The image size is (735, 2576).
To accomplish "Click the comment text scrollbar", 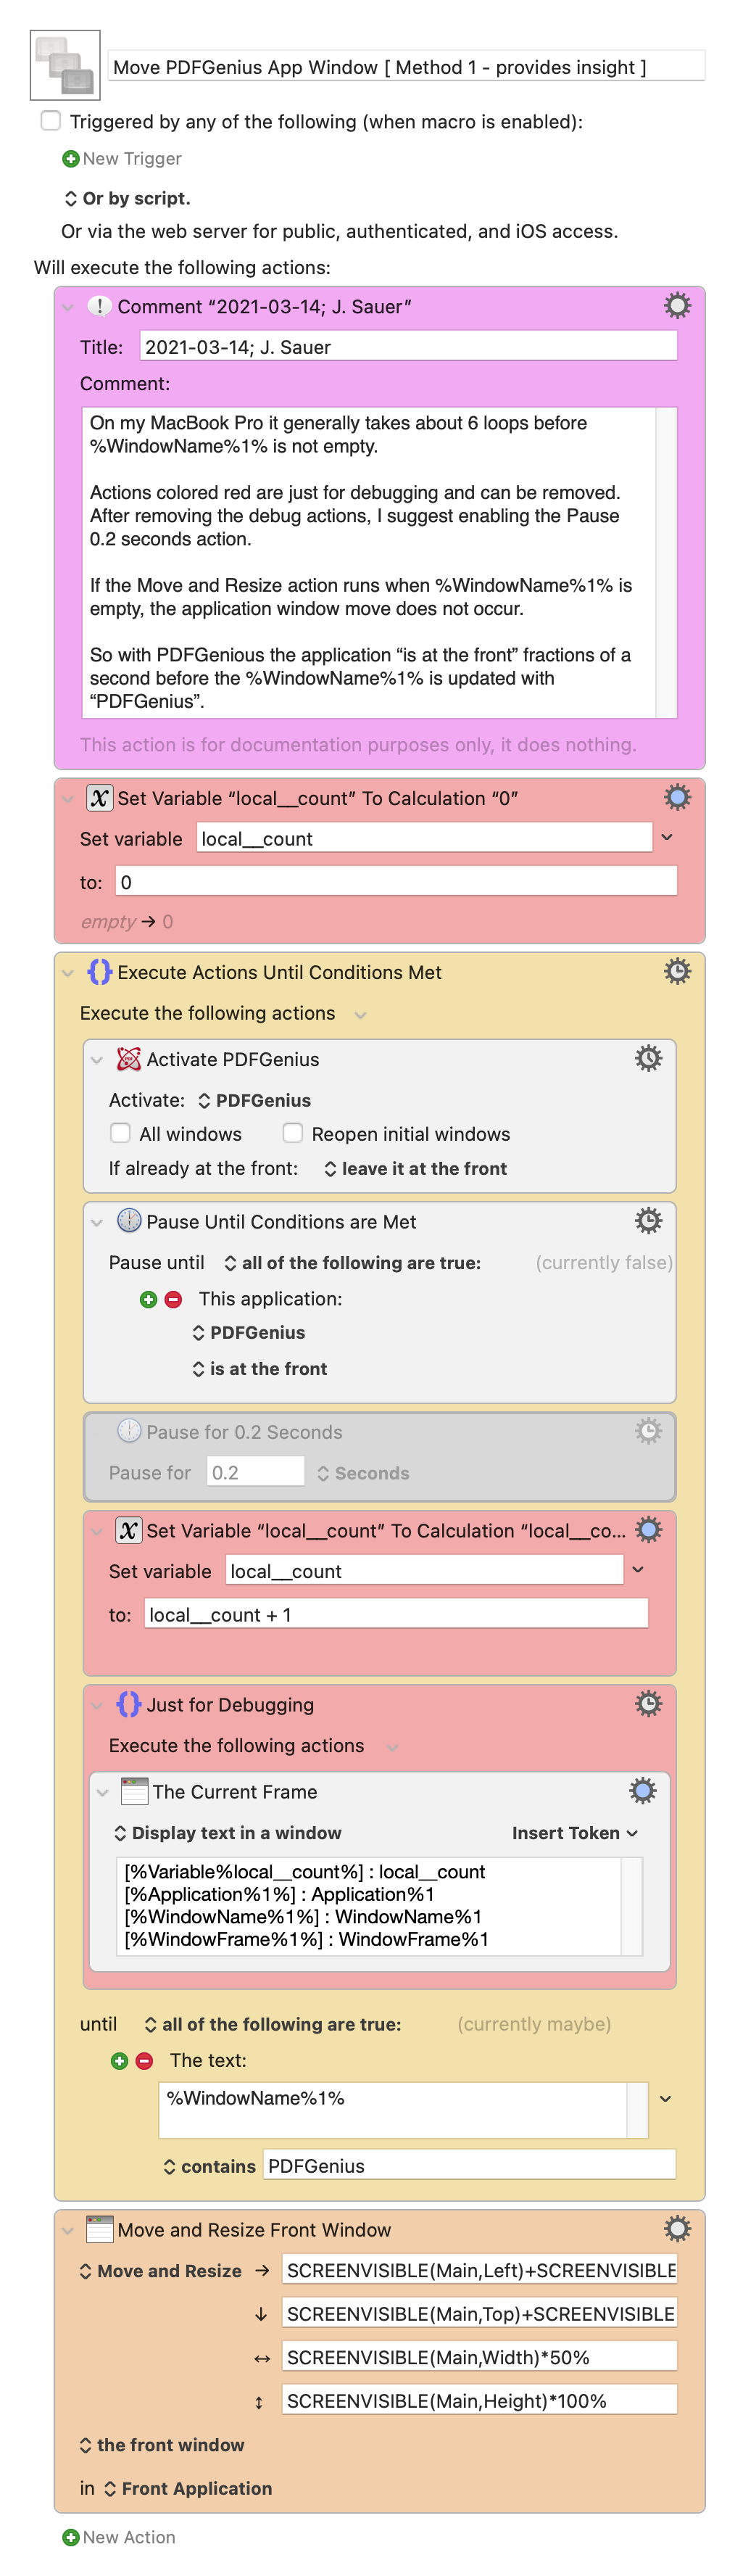I will [x=665, y=562].
